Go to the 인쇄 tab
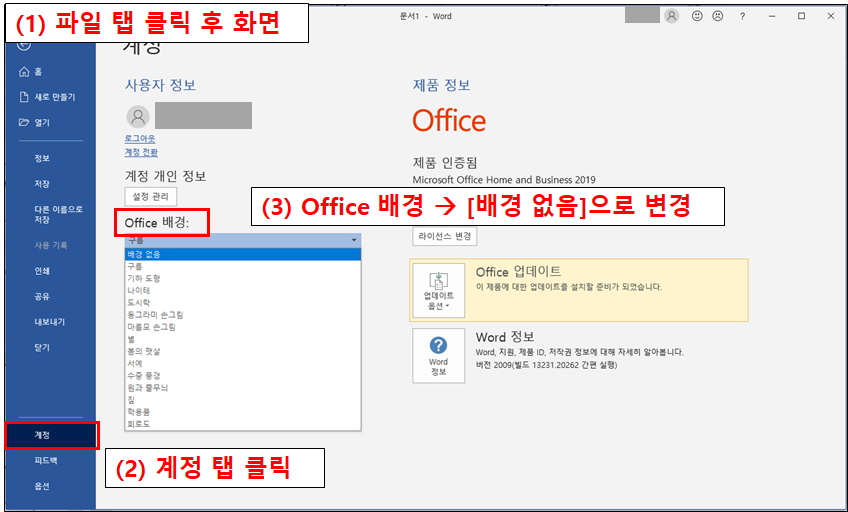The width and height of the screenshot is (848, 512). click(x=42, y=271)
